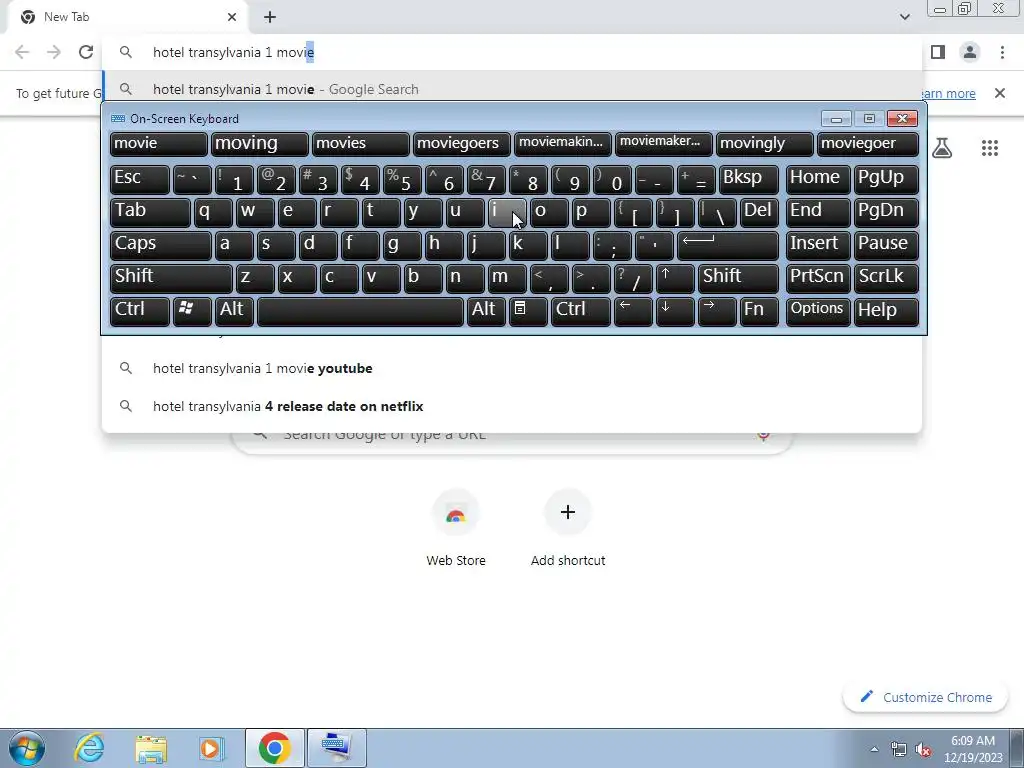This screenshot has width=1024, height=768.
Task: Open the Windows Start orb
Action: click(27, 748)
